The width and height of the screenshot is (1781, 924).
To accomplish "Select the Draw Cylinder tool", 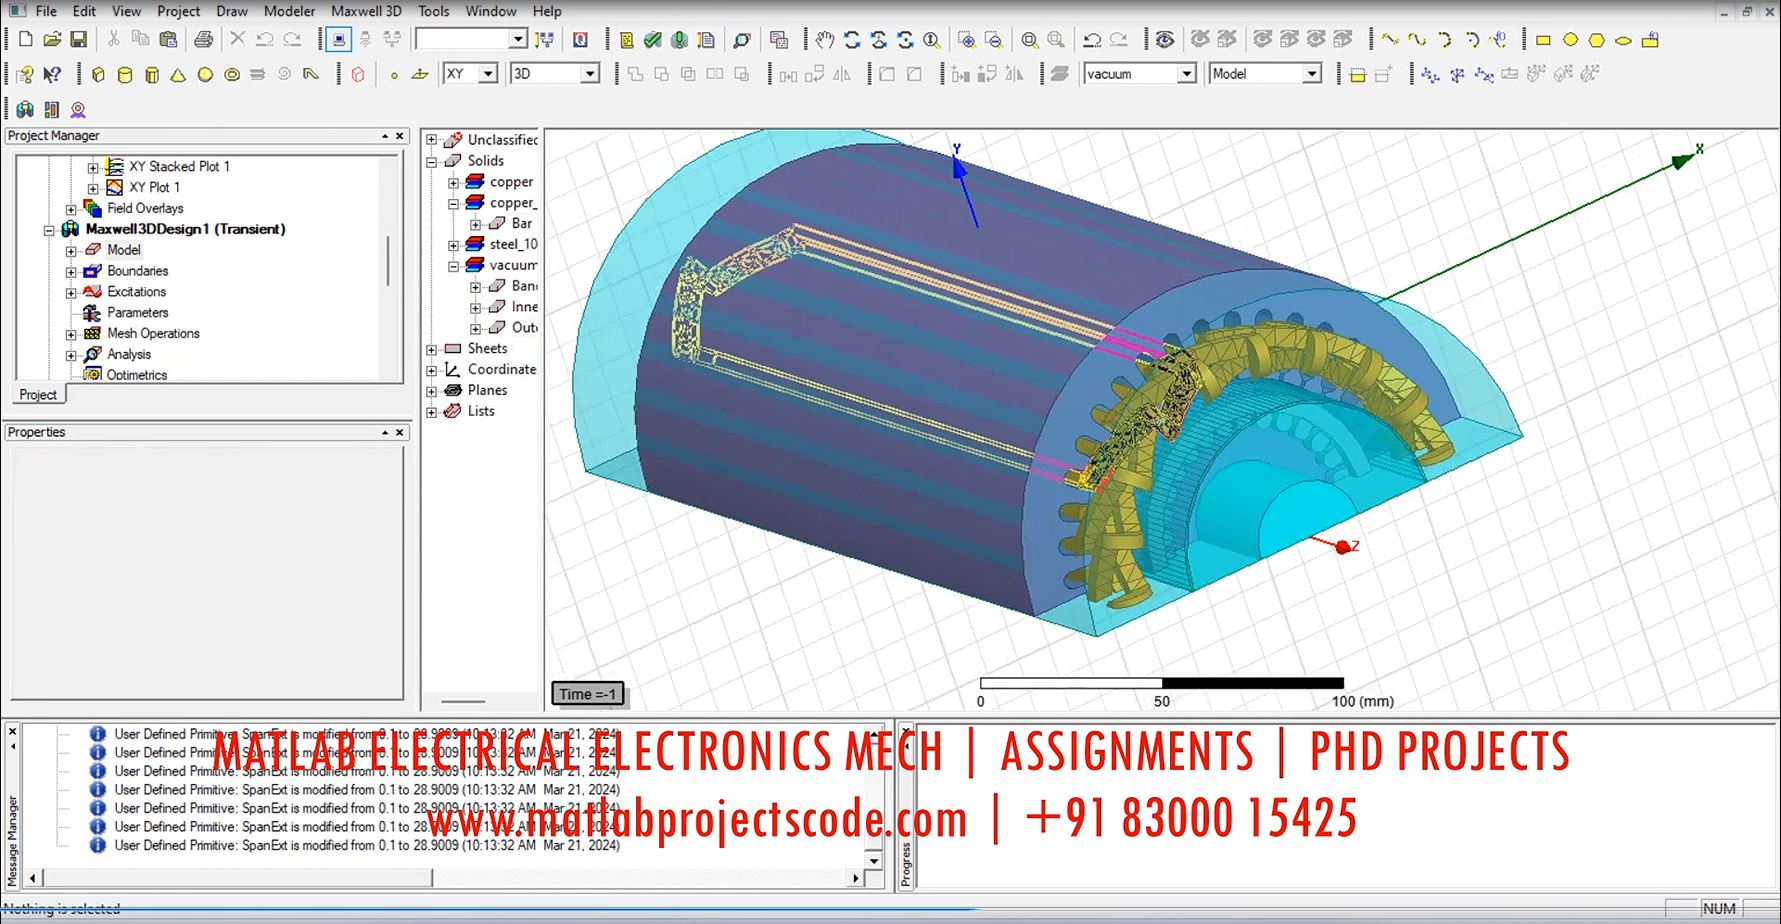I will (124, 73).
